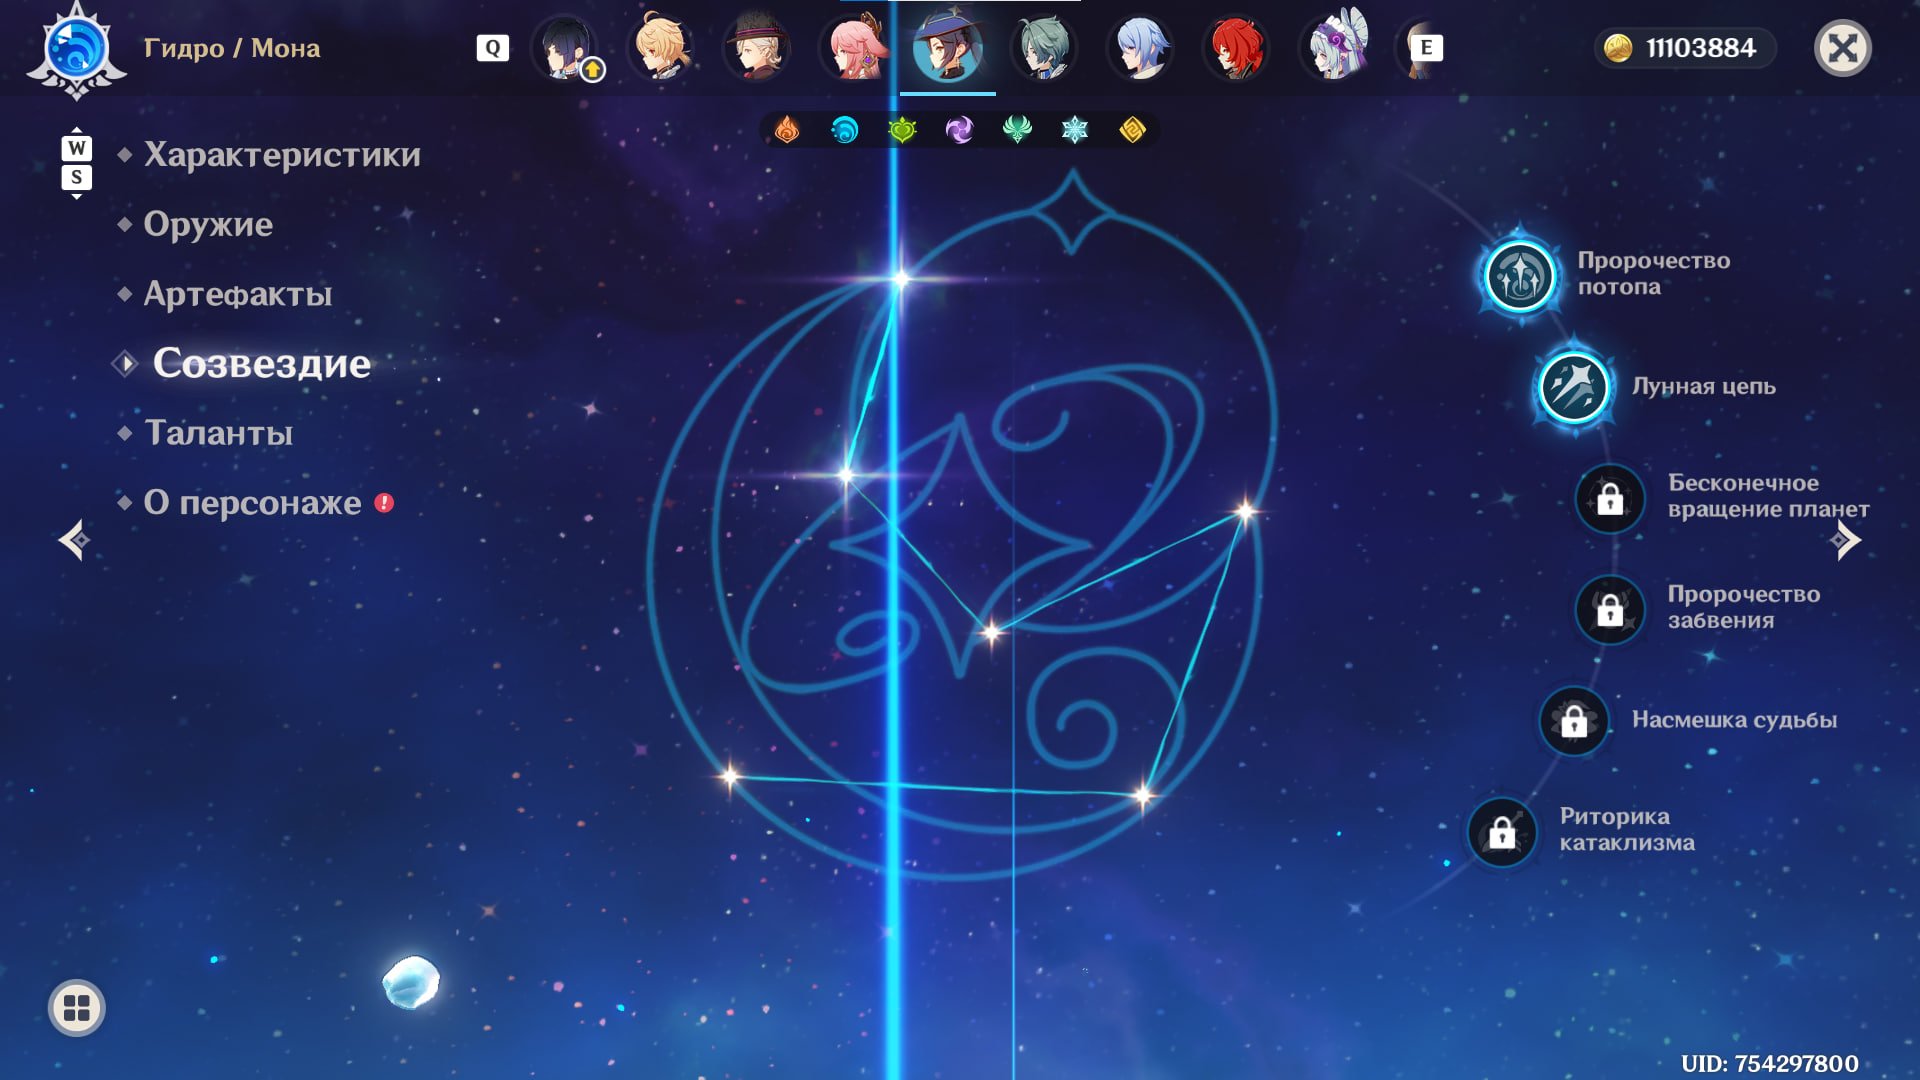The width and height of the screenshot is (1920, 1080).
Task: Select the pink-haired character portrait
Action: coord(853,48)
